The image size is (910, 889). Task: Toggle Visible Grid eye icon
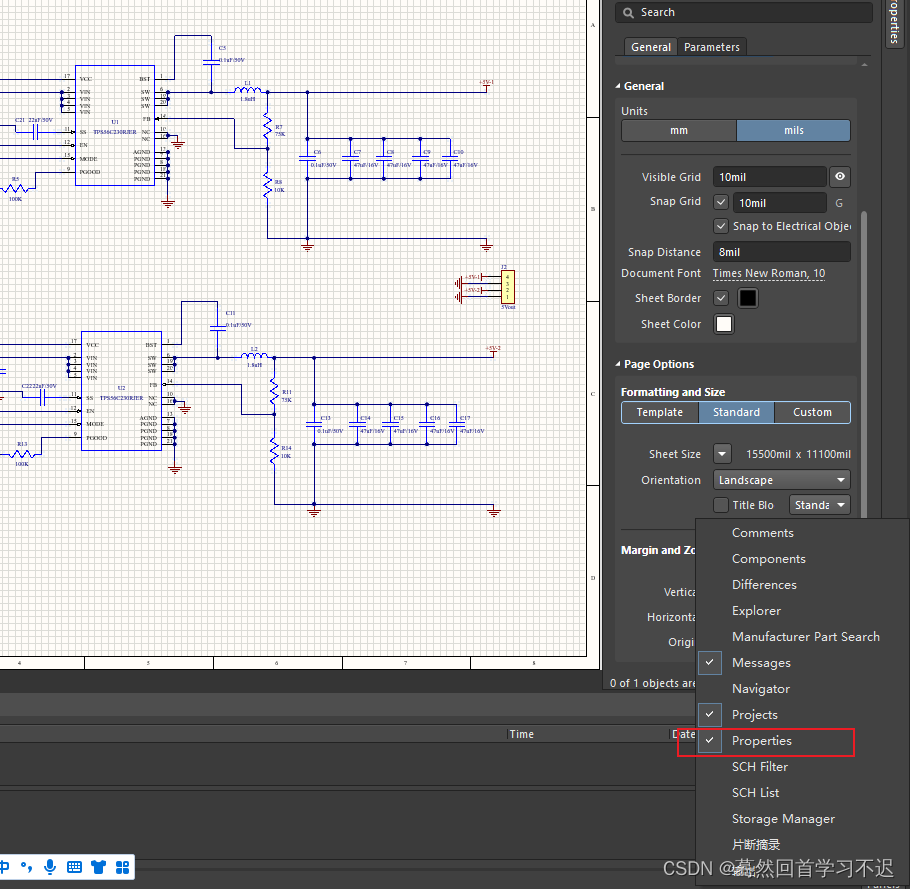tap(840, 177)
